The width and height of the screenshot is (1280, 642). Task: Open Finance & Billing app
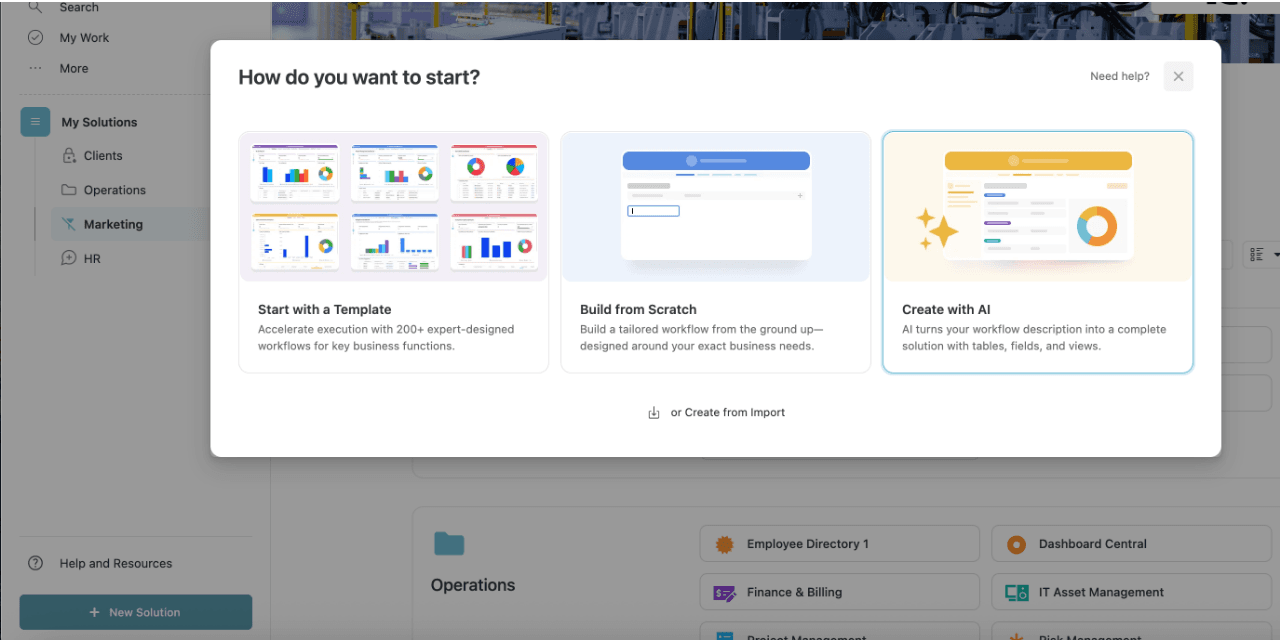(839, 592)
